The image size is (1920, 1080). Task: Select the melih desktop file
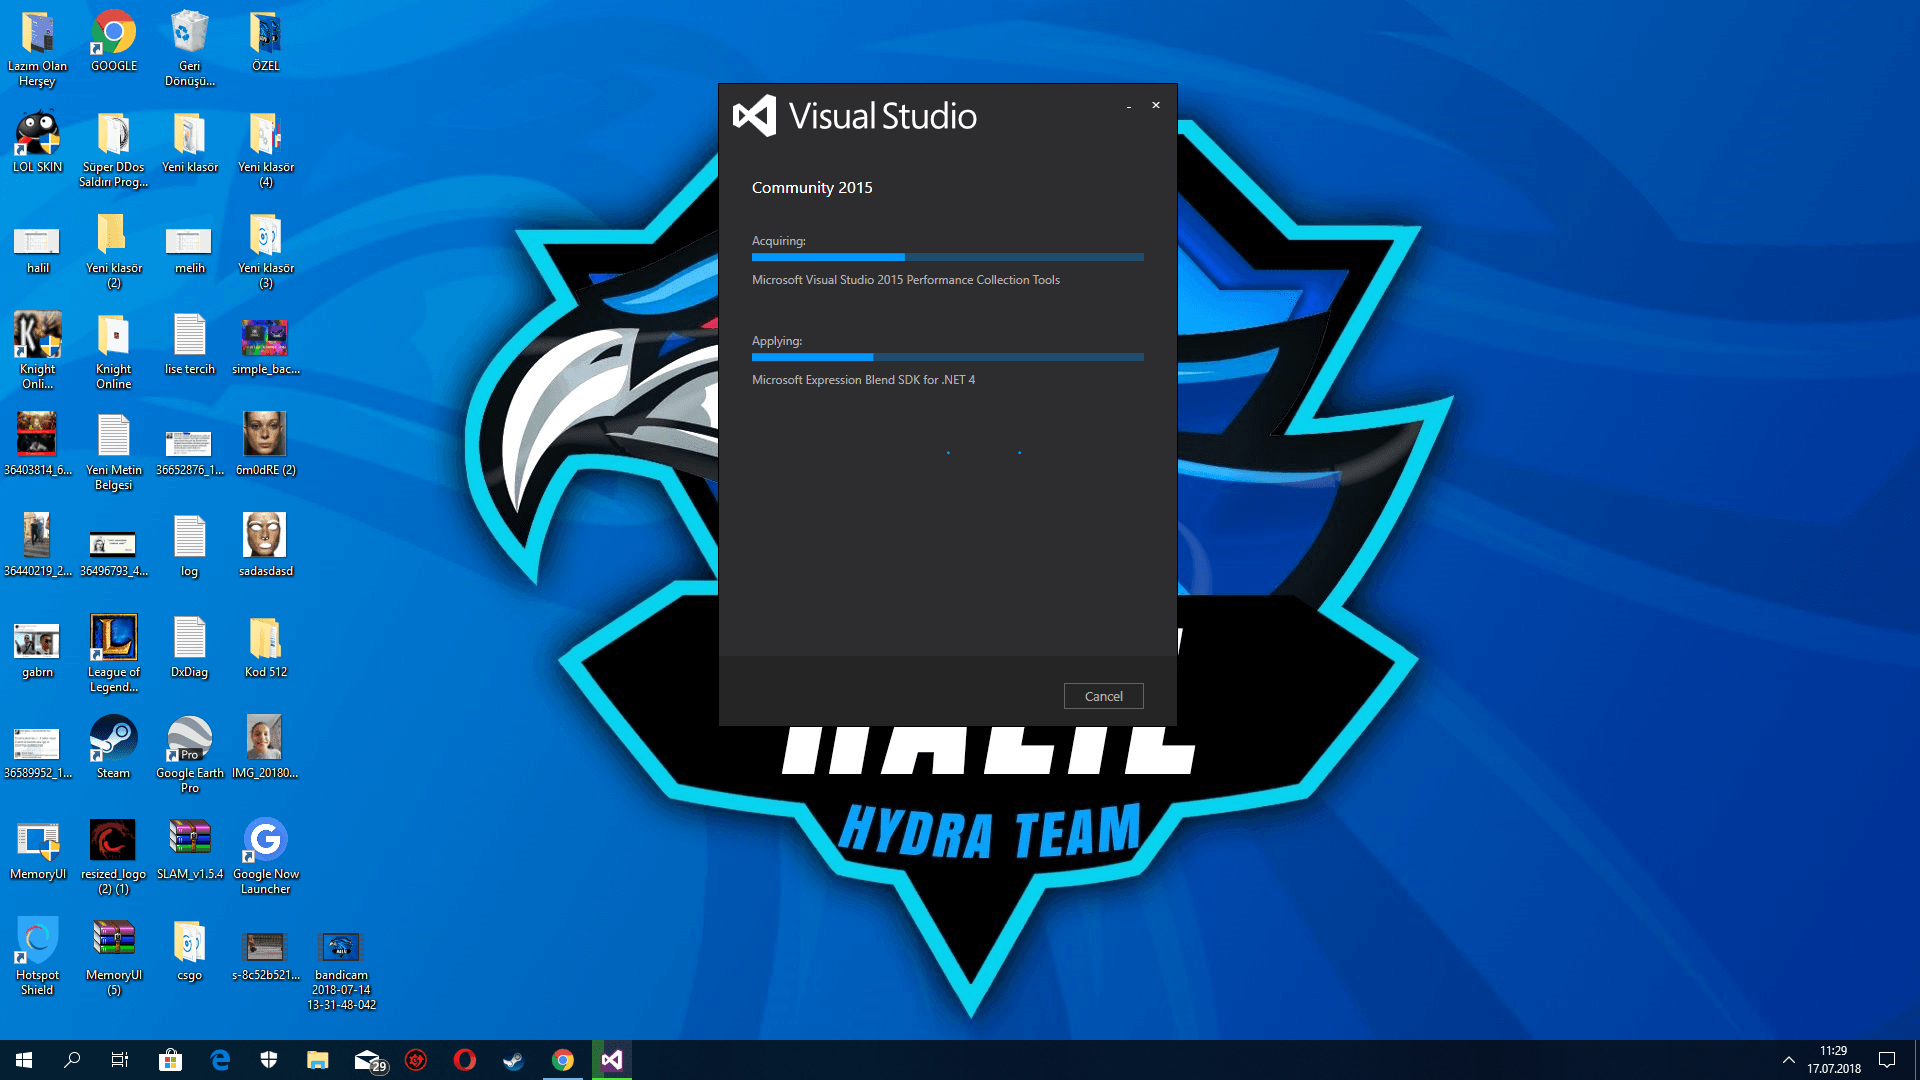point(189,250)
